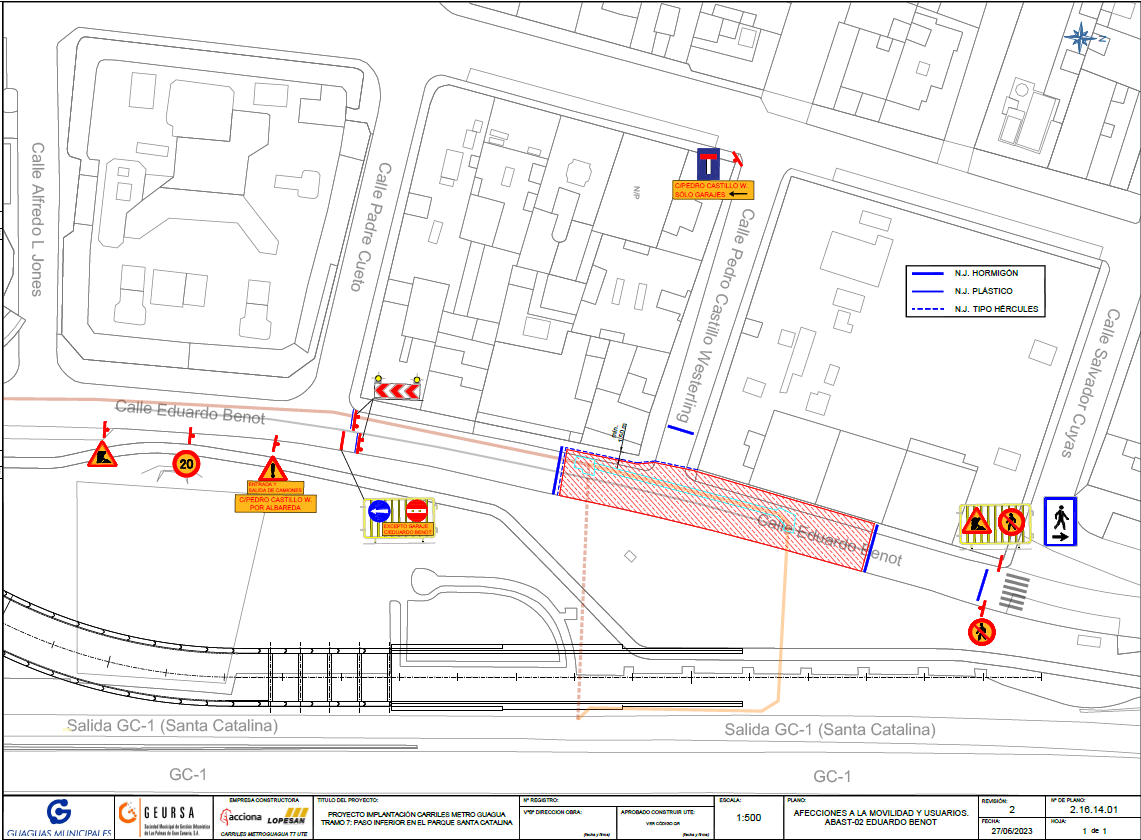The height and width of the screenshot is (840, 1141).
Task: Click the north compass rose symbol
Action: click(1081, 38)
